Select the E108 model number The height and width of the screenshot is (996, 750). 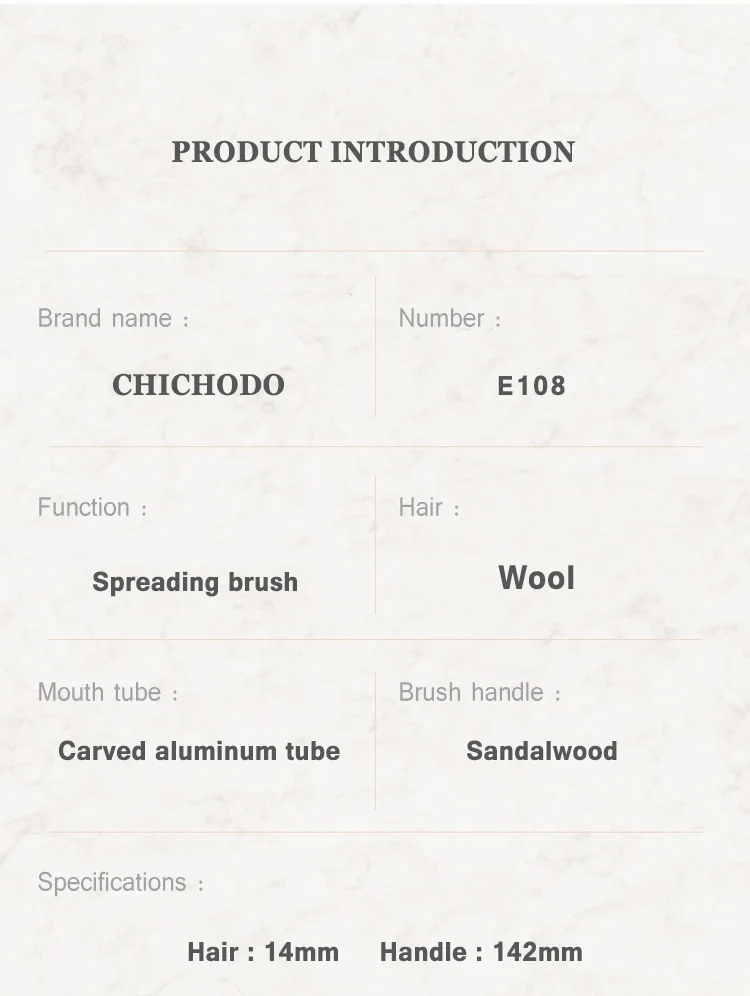click(x=531, y=386)
